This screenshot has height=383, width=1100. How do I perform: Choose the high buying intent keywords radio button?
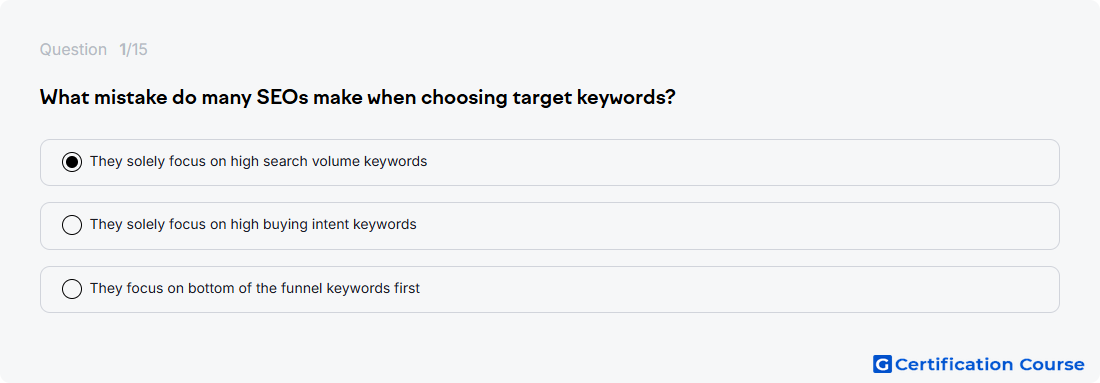(x=72, y=225)
